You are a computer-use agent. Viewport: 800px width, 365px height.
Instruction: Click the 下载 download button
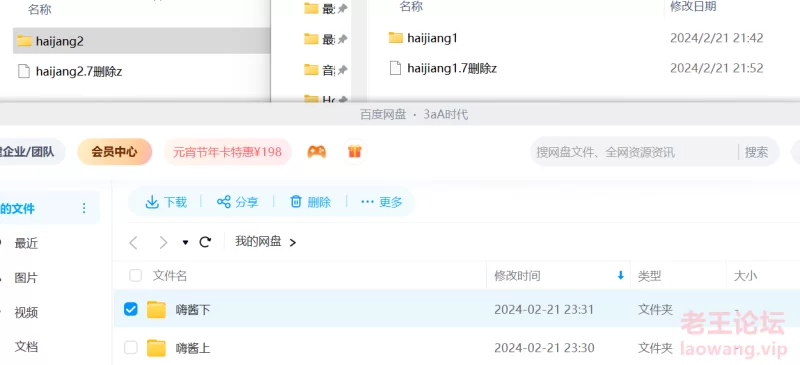(166, 202)
